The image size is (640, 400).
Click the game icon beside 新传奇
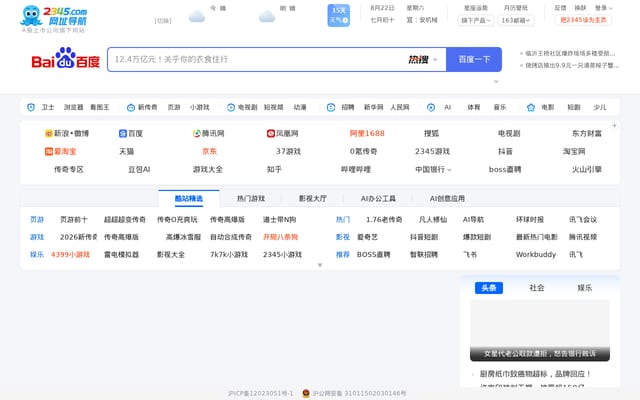click(x=131, y=107)
